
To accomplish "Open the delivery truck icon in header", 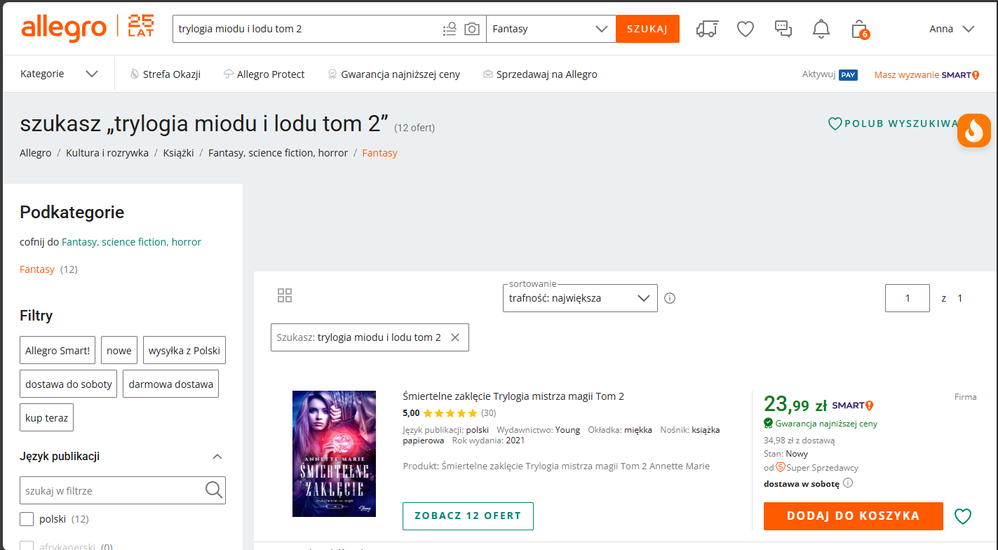I will 707,29.
